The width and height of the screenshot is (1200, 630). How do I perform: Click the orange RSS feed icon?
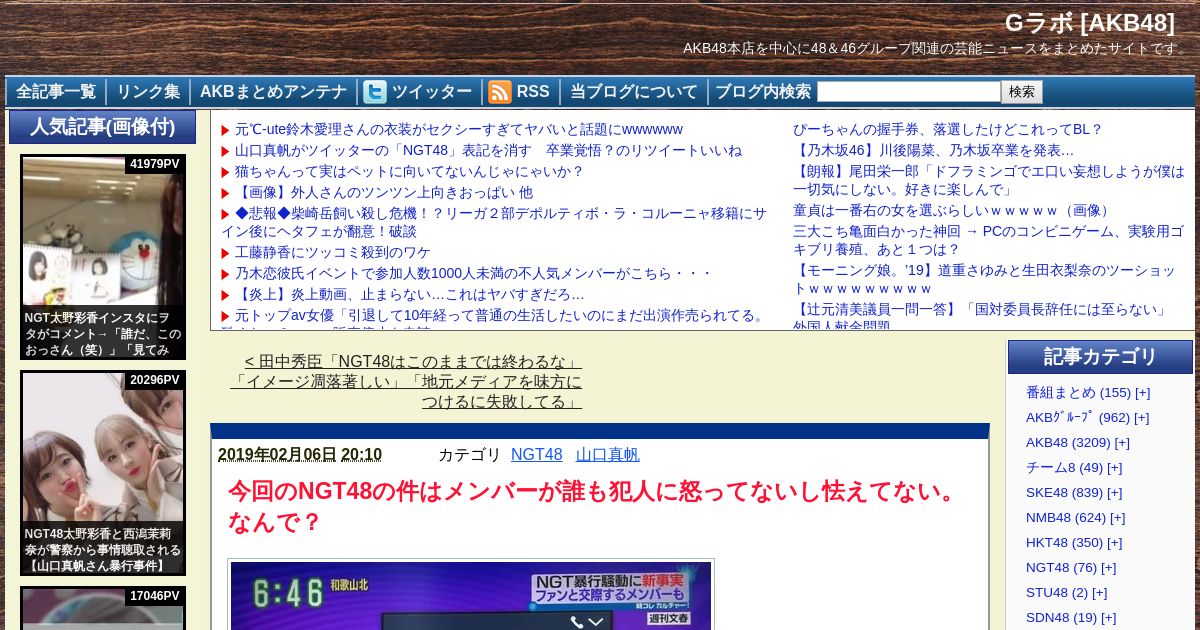(x=500, y=92)
